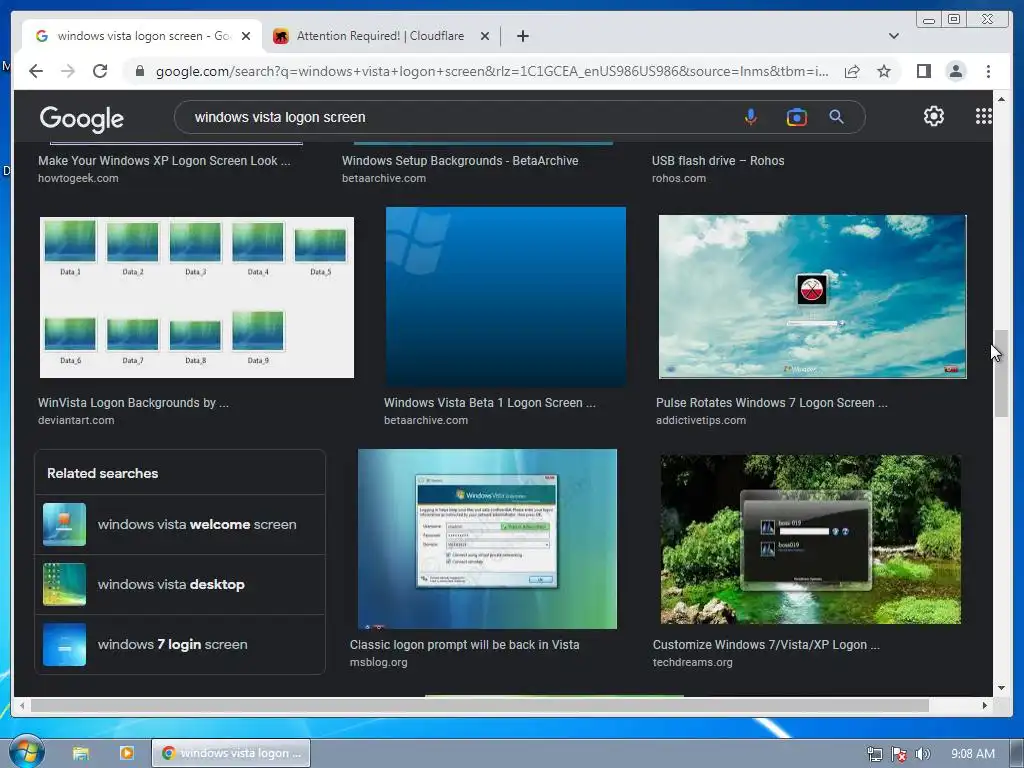Go back using the browser back arrow
The image size is (1024, 768).
pyautogui.click(x=36, y=71)
